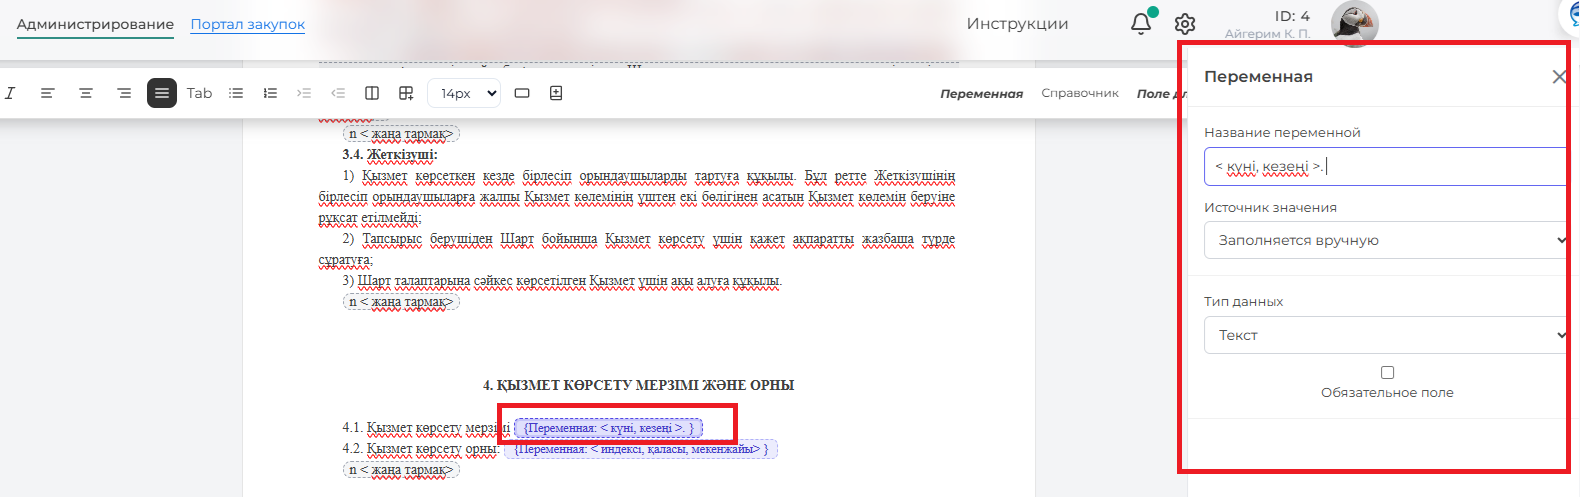
Task: Align text to the left
Action: click(47, 93)
